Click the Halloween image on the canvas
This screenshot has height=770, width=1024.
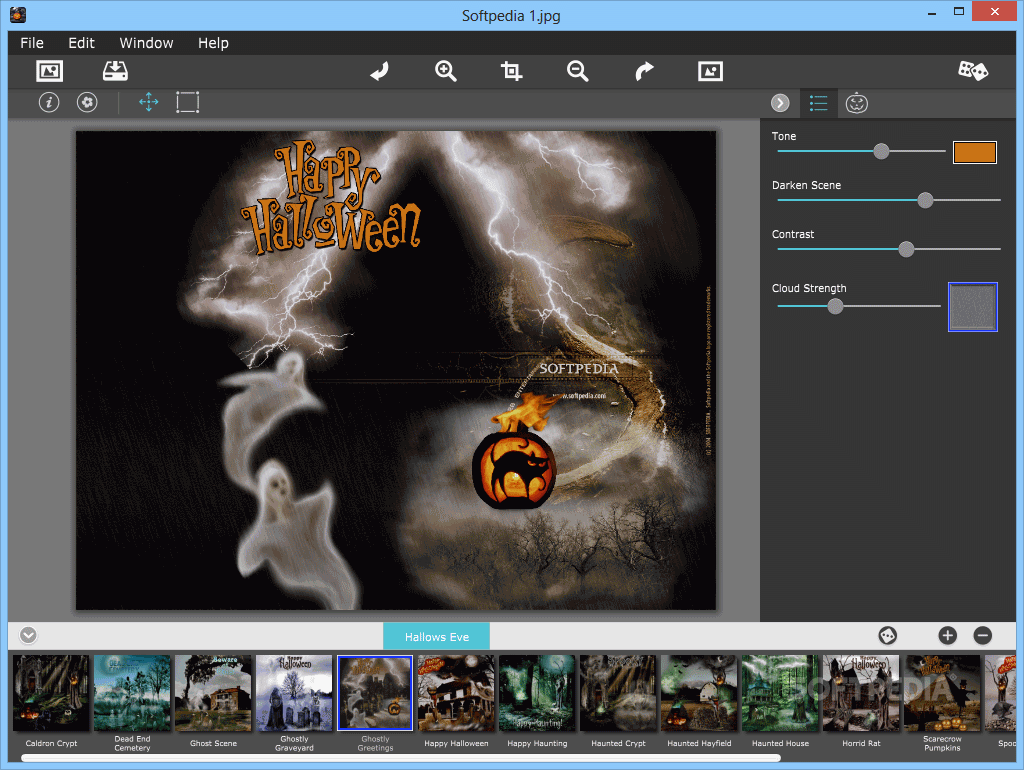[x=396, y=370]
